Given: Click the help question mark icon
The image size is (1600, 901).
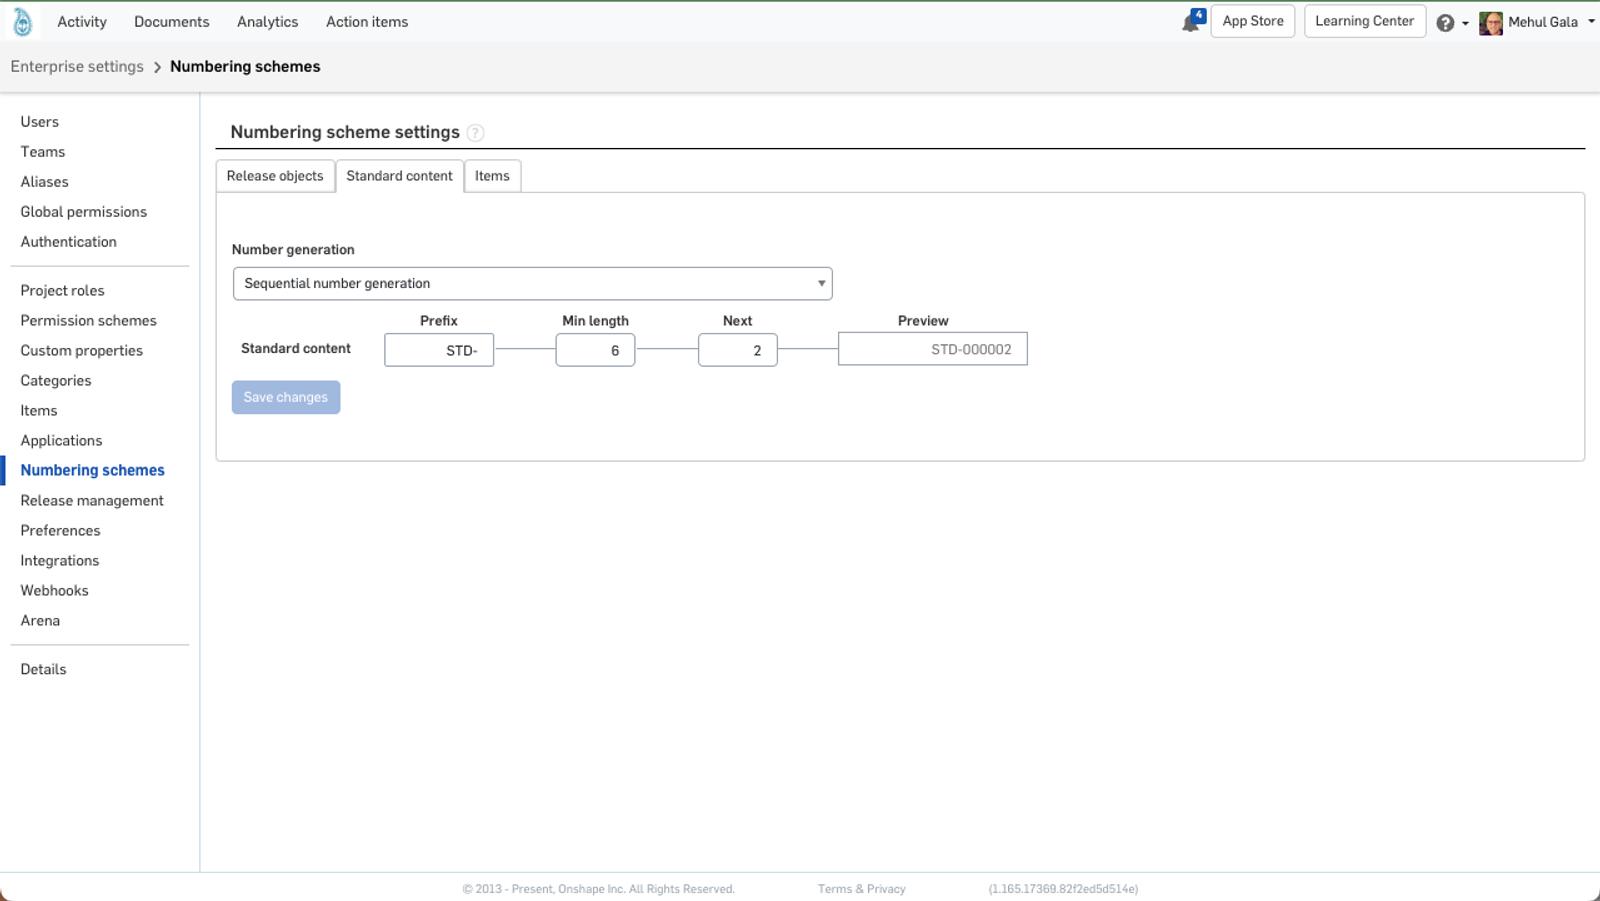Looking at the screenshot, I should point(1444,21).
